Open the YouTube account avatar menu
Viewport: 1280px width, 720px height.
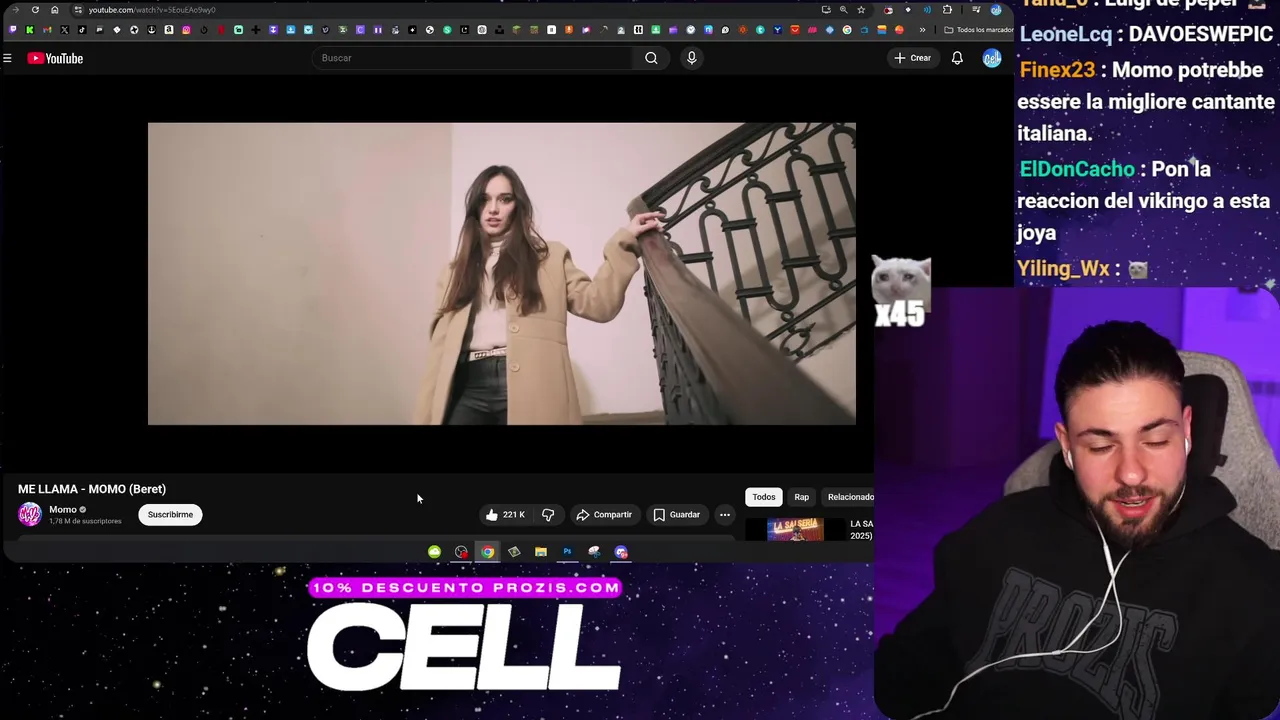991,58
